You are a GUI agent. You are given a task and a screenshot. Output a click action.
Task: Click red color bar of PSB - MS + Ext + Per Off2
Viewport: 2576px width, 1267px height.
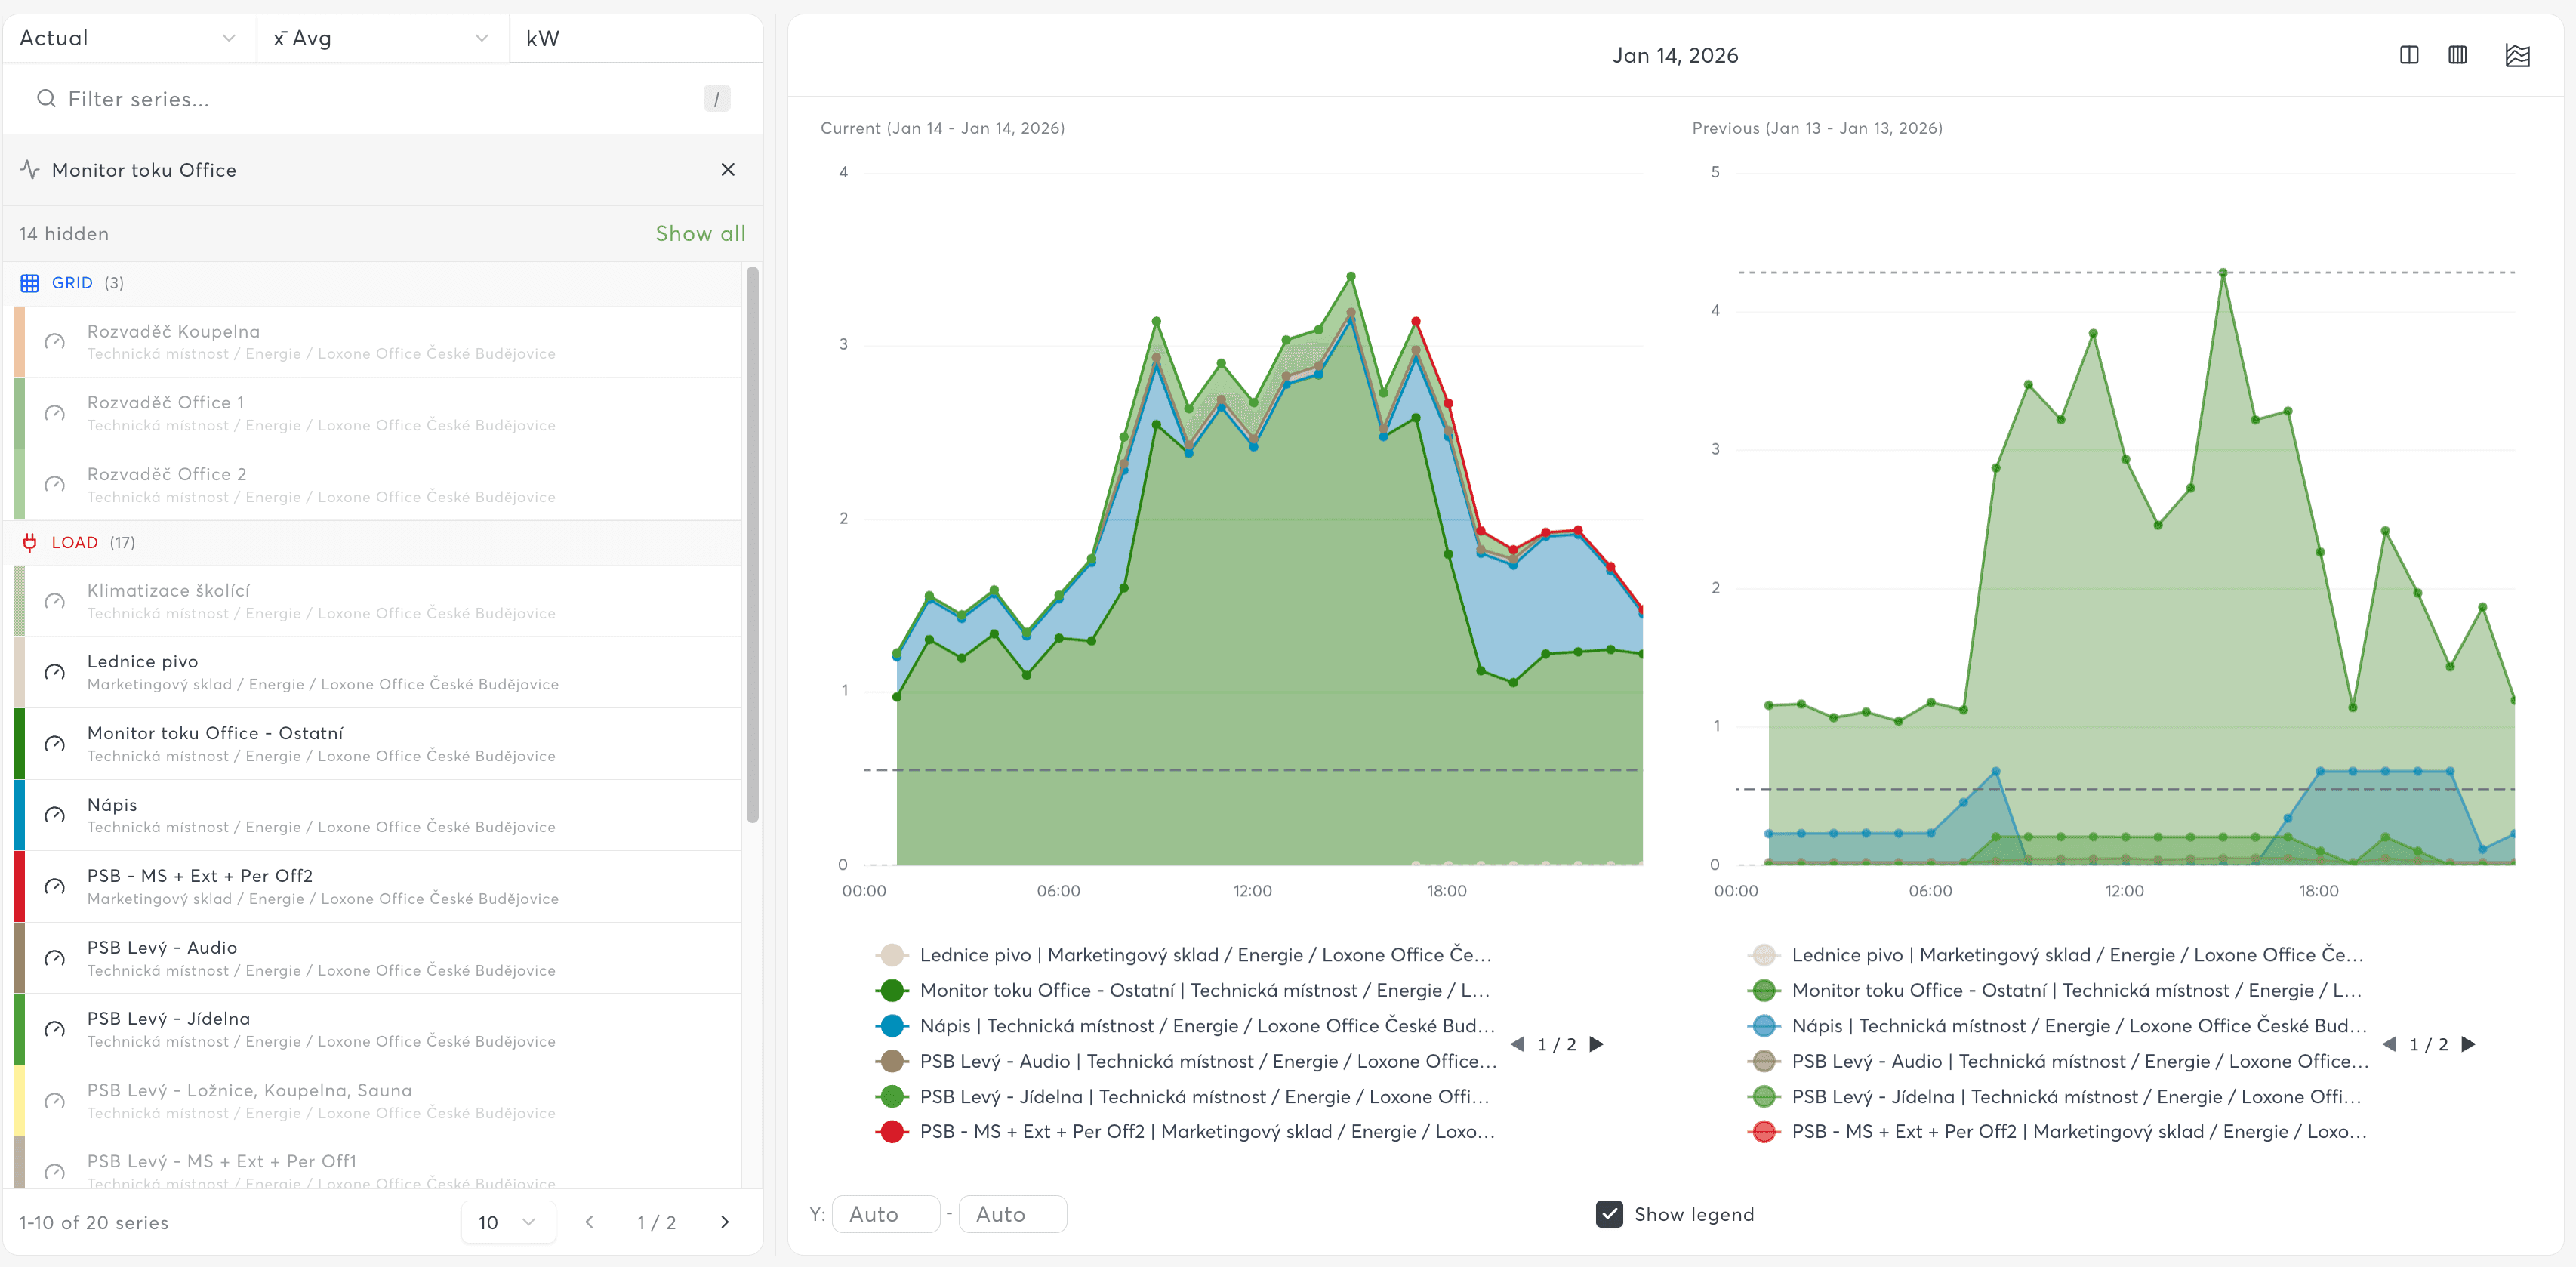(19, 887)
